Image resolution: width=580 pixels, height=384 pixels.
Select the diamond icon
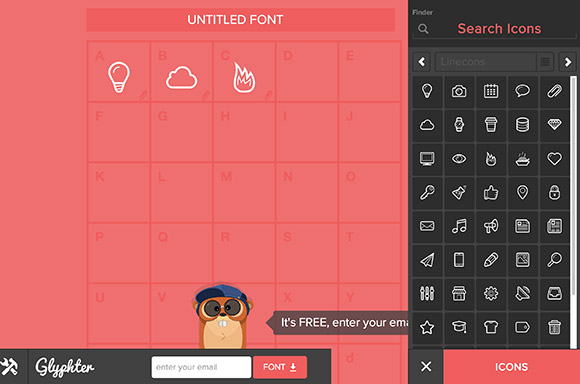tap(554, 125)
